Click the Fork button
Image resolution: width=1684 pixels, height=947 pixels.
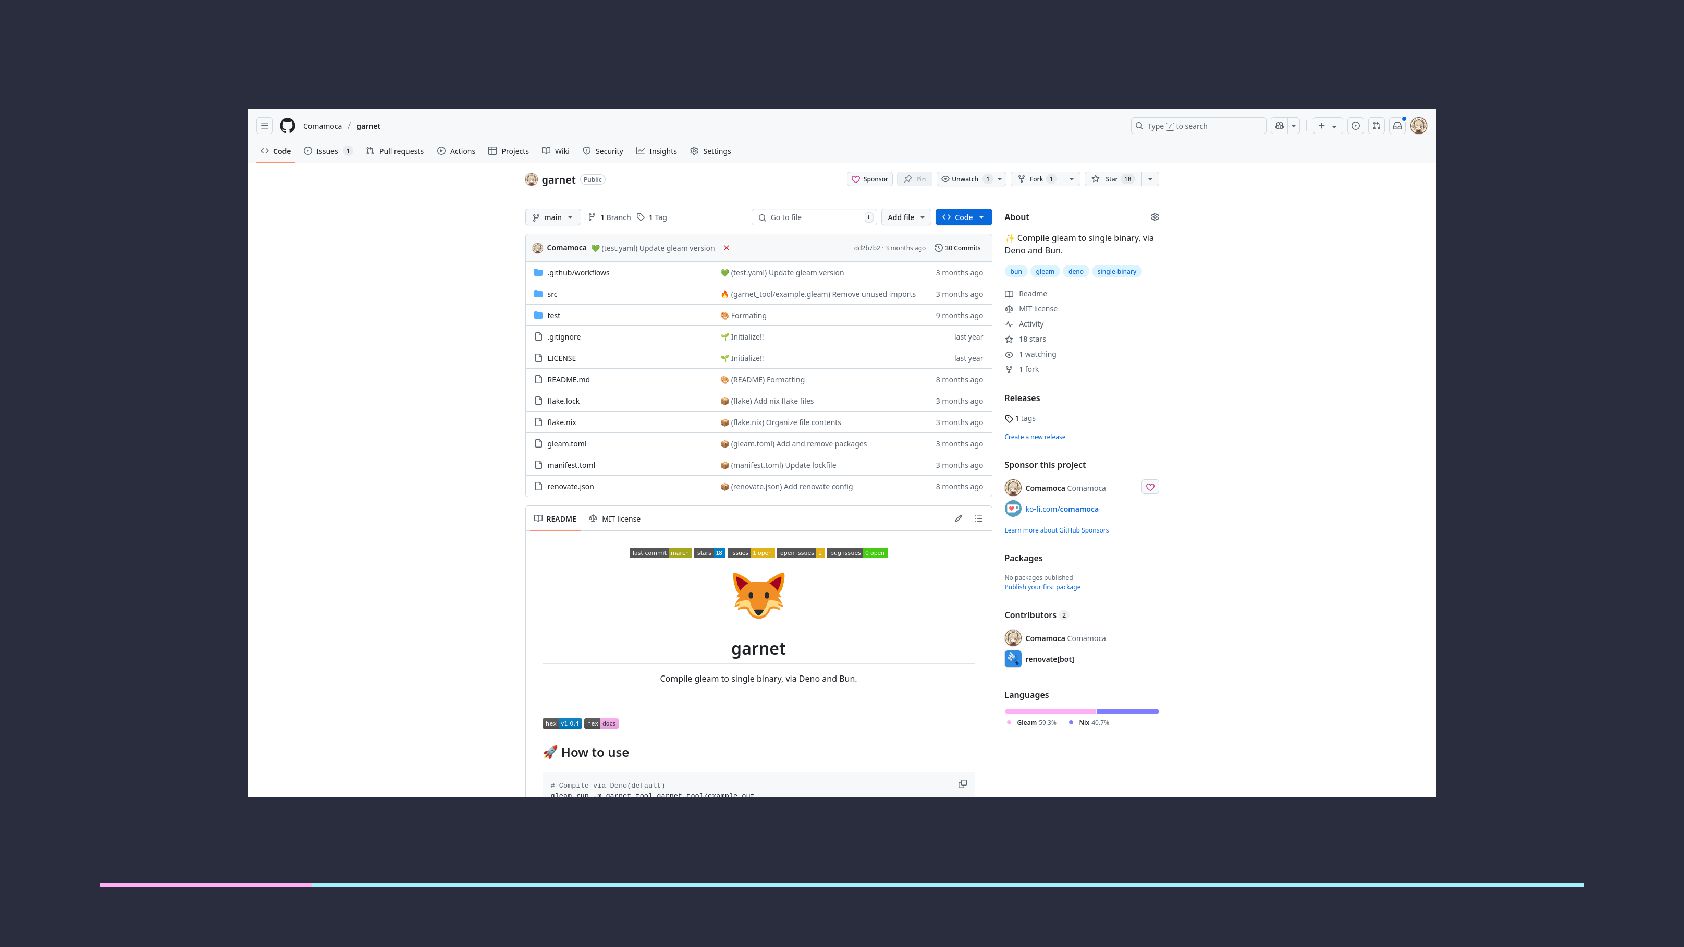1036,179
